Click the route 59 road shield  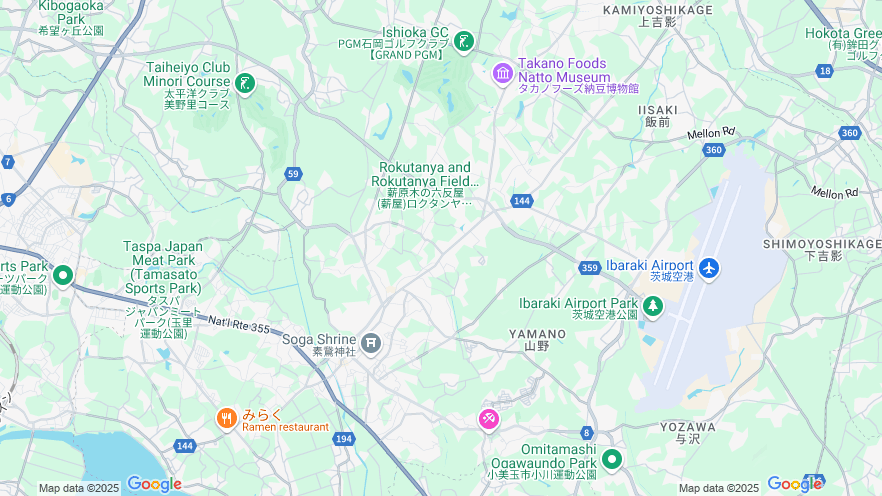coord(293,174)
